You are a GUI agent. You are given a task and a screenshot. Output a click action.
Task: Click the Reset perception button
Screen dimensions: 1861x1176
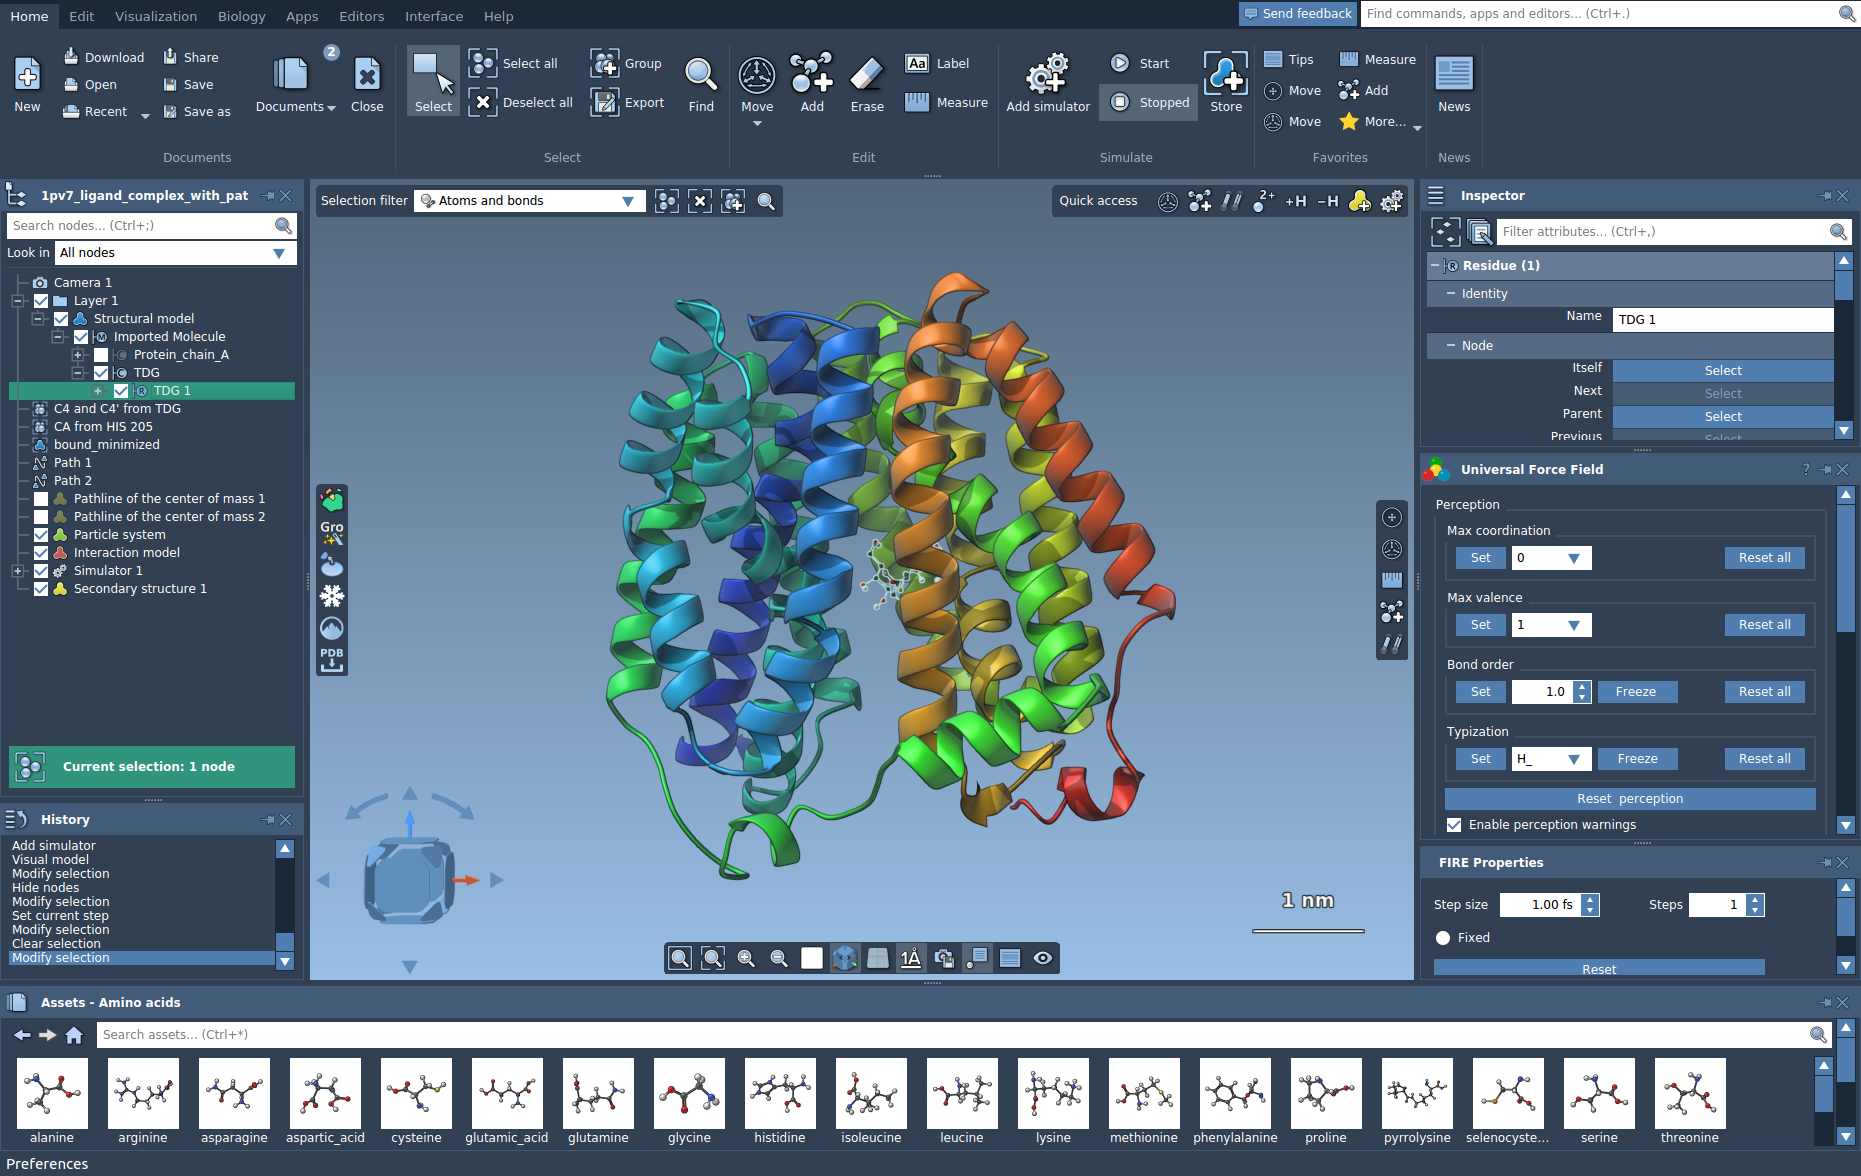(x=1630, y=798)
